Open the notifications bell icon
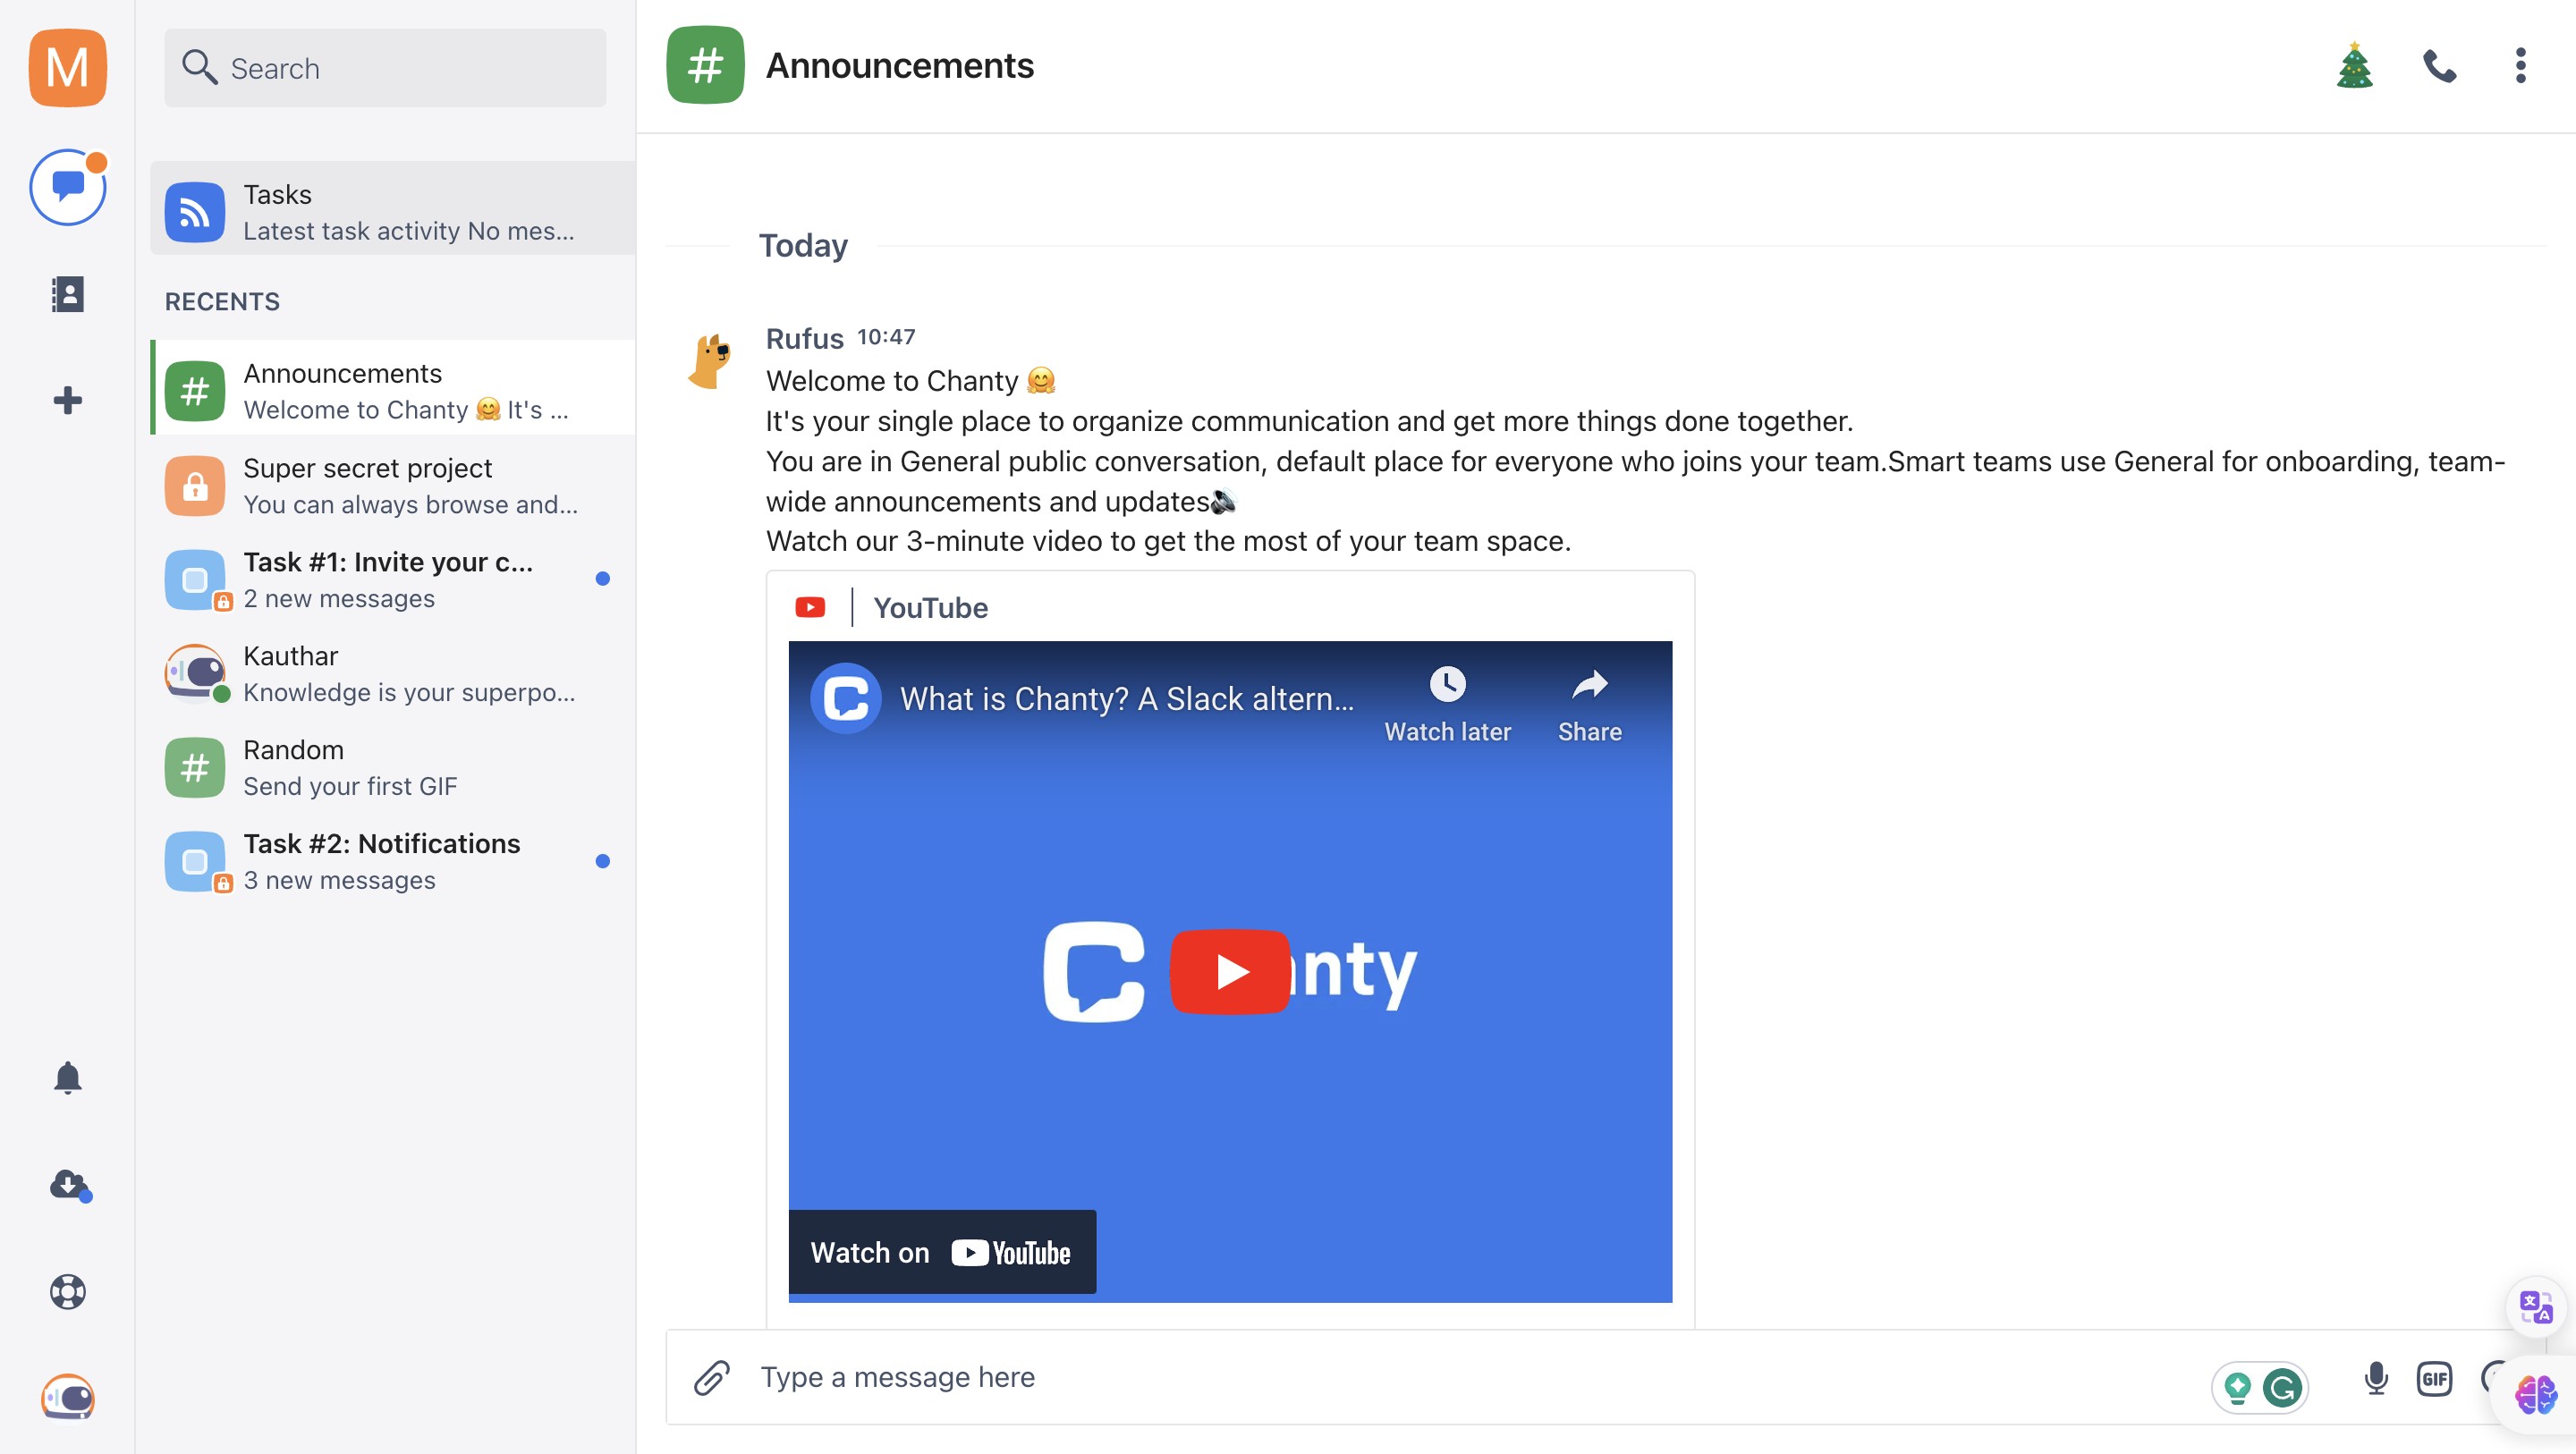This screenshot has width=2576, height=1454. pos(67,1078)
